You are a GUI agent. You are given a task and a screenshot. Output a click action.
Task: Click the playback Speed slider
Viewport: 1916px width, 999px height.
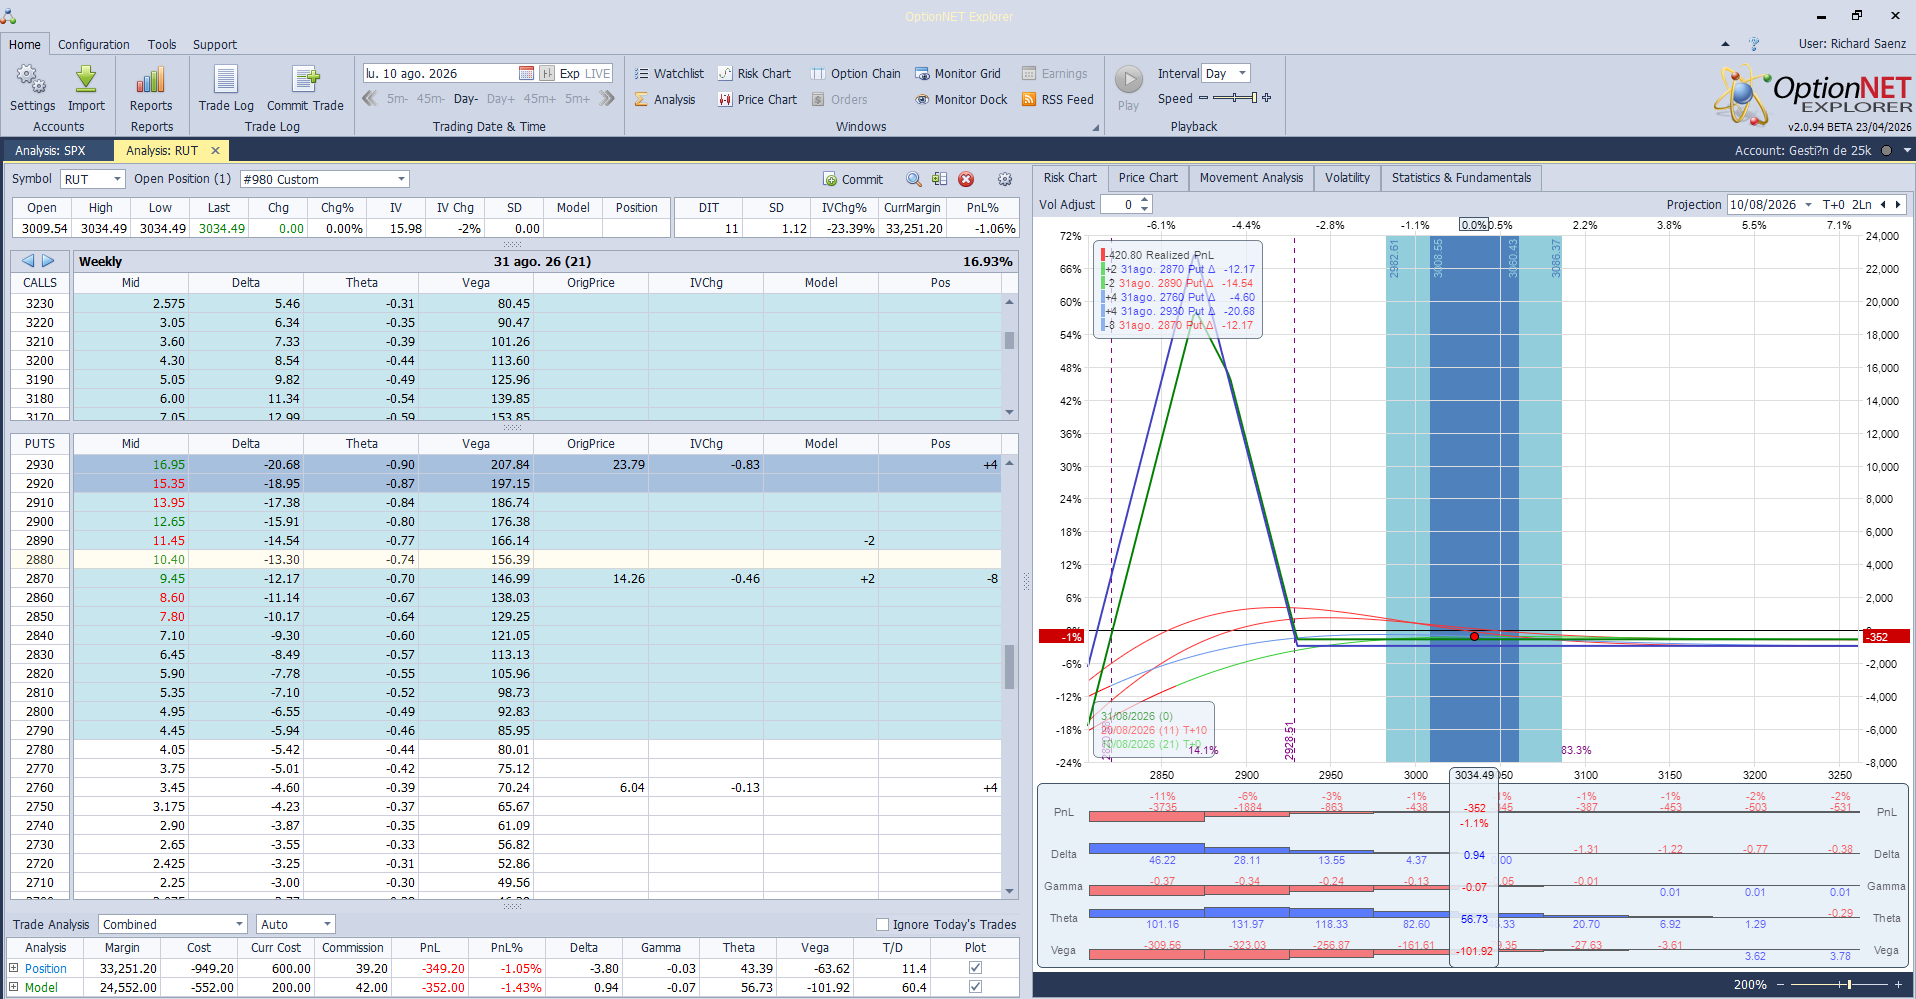coord(1234,98)
